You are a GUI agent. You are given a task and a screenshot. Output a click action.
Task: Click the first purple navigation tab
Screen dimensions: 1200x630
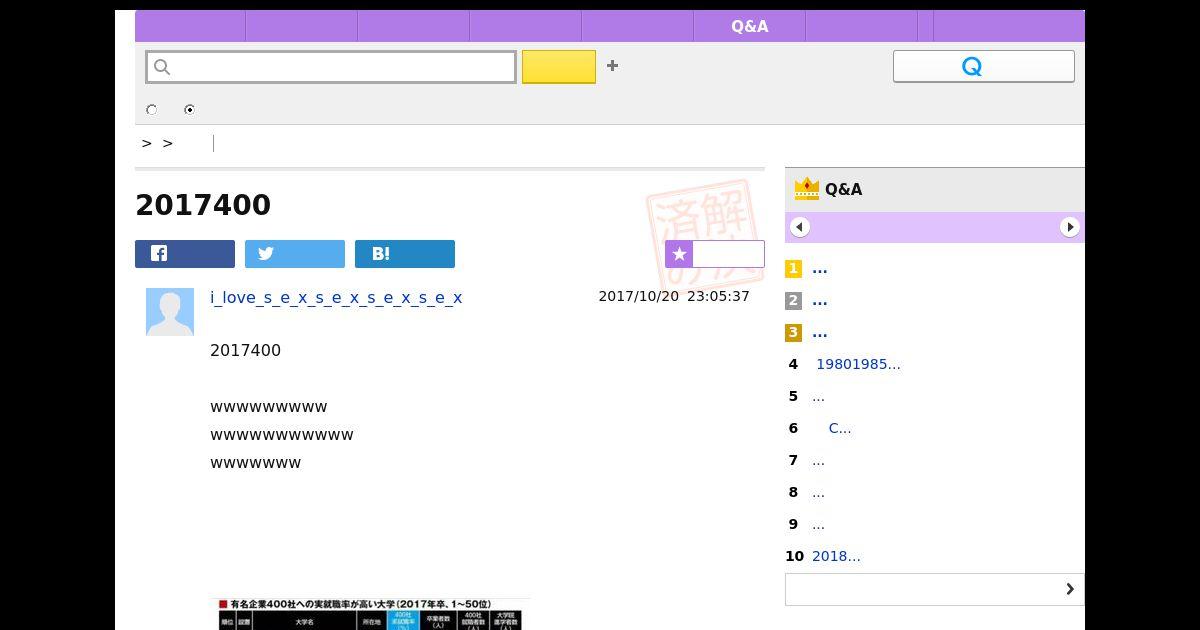tap(190, 26)
